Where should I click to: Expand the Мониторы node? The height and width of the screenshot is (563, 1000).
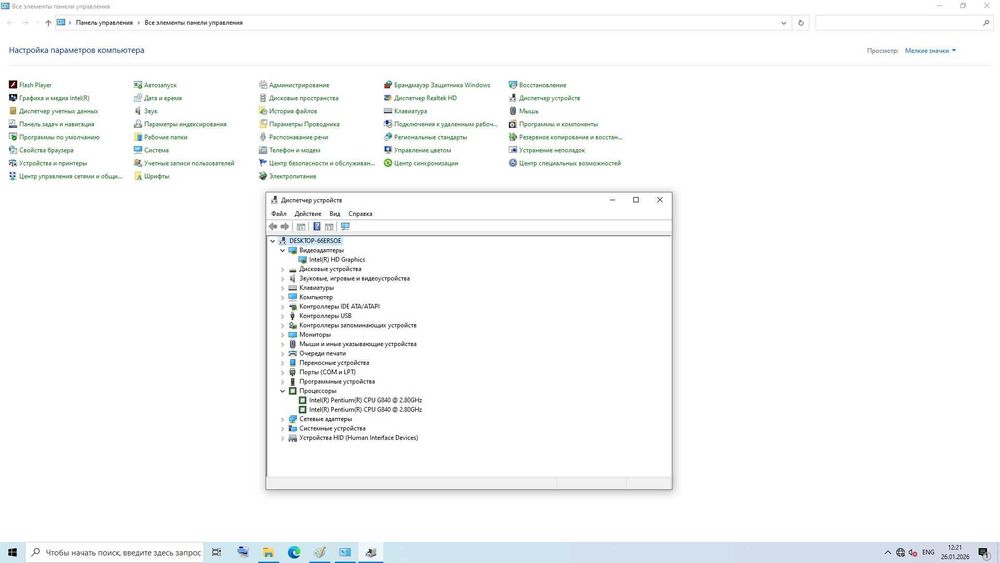point(283,335)
